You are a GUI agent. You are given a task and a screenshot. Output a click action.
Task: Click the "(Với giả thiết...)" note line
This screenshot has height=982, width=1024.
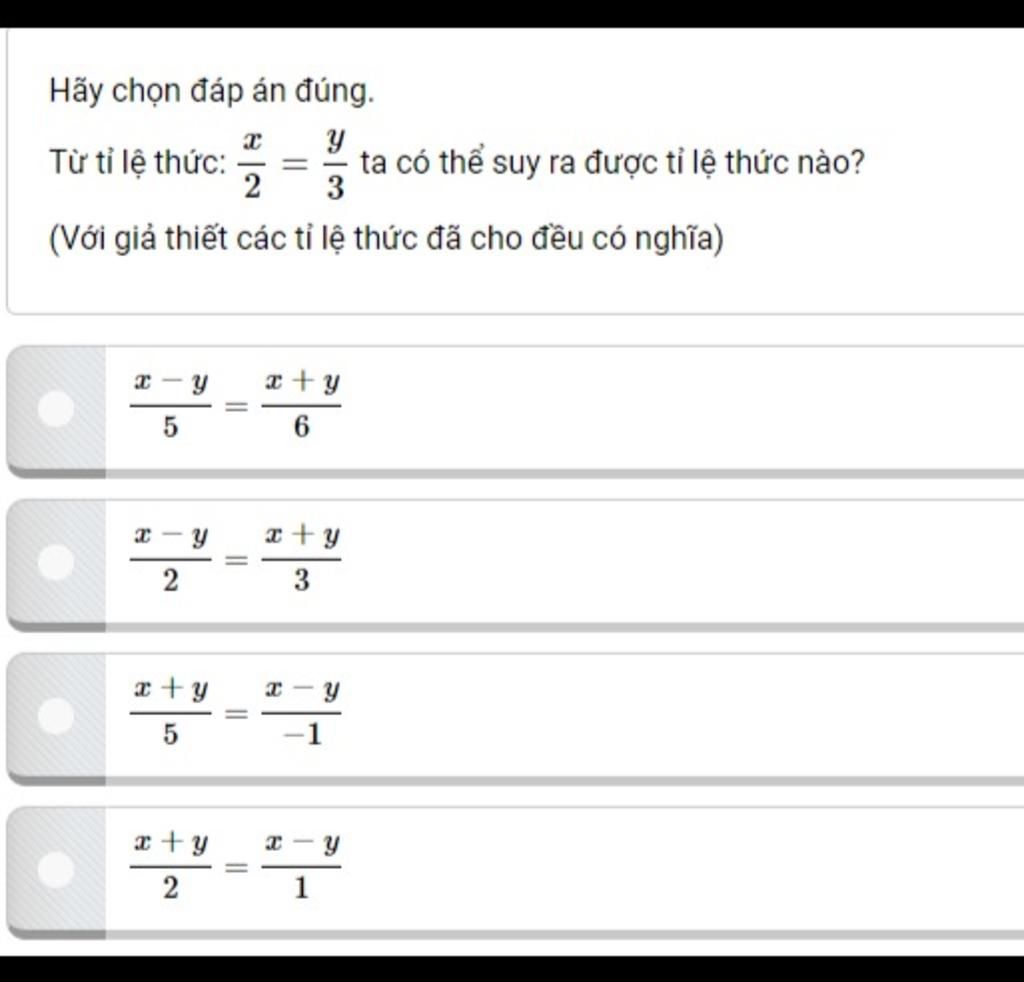(x=387, y=239)
